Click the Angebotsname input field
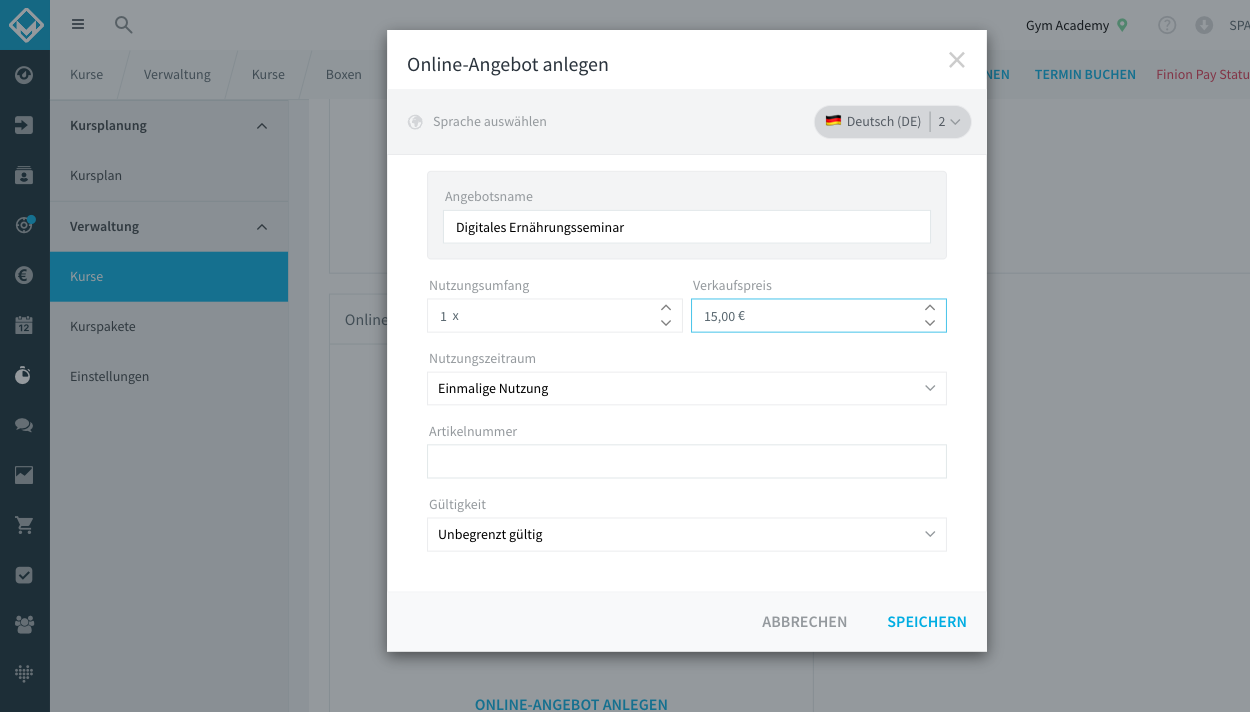Screen dimensions: 1250x712 (x=687, y=227)
